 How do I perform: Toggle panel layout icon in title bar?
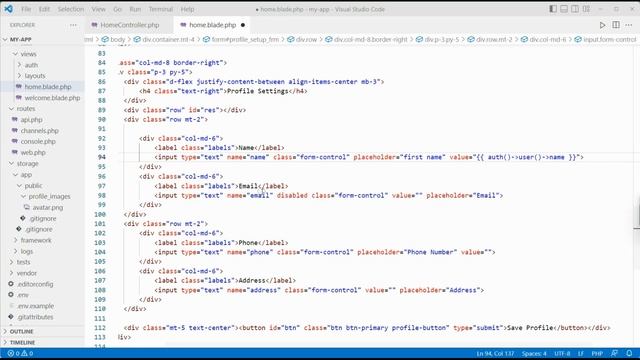(x=564, y=9)
